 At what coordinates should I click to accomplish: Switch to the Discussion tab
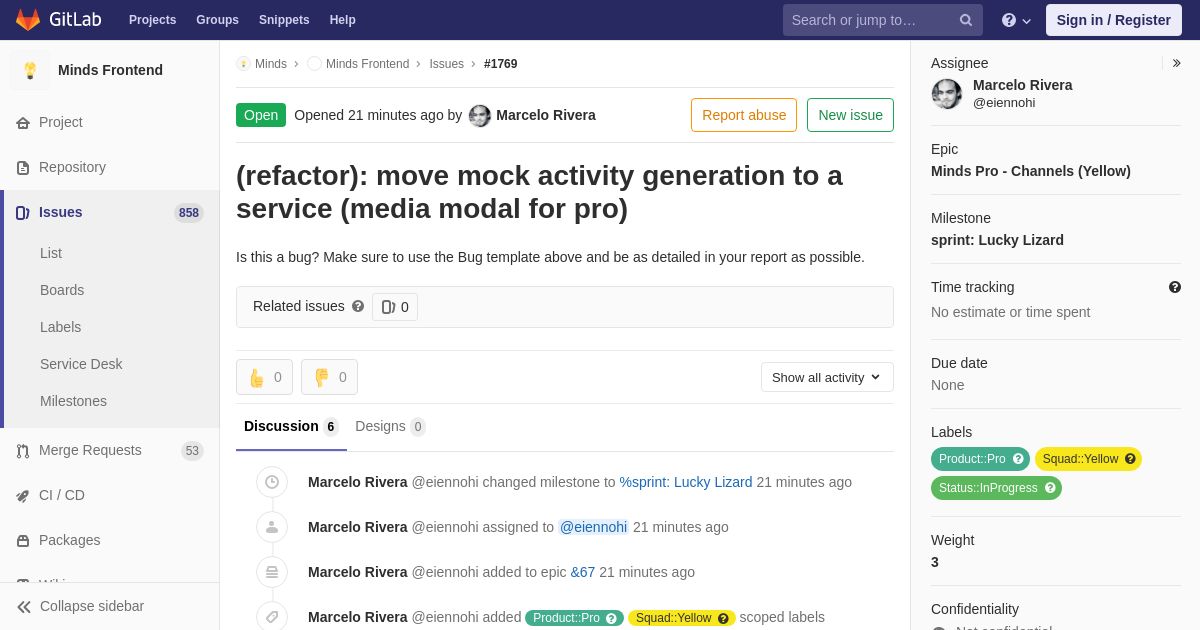tap(291, 426)
